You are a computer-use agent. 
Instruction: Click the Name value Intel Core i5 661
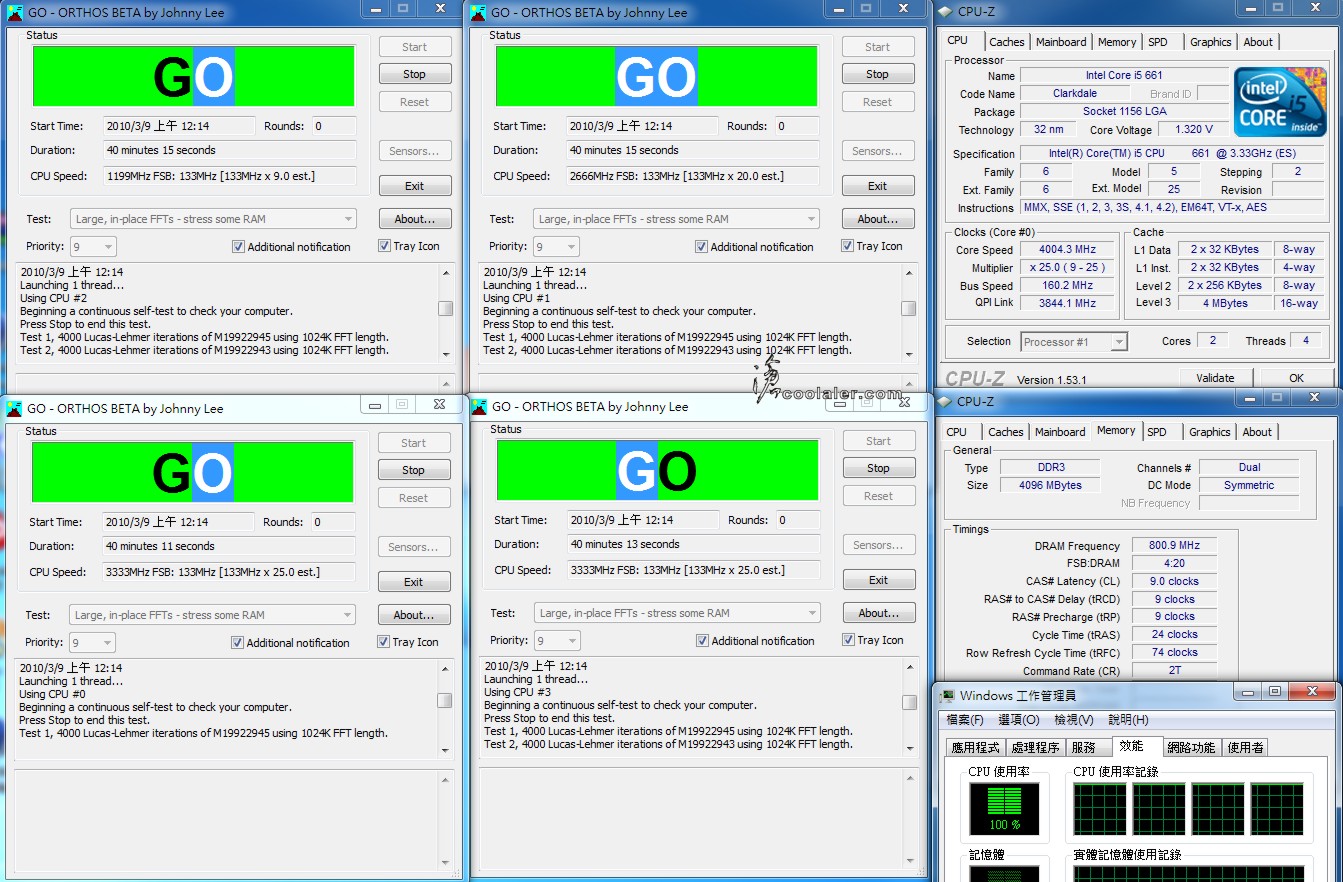point(1124,75)
